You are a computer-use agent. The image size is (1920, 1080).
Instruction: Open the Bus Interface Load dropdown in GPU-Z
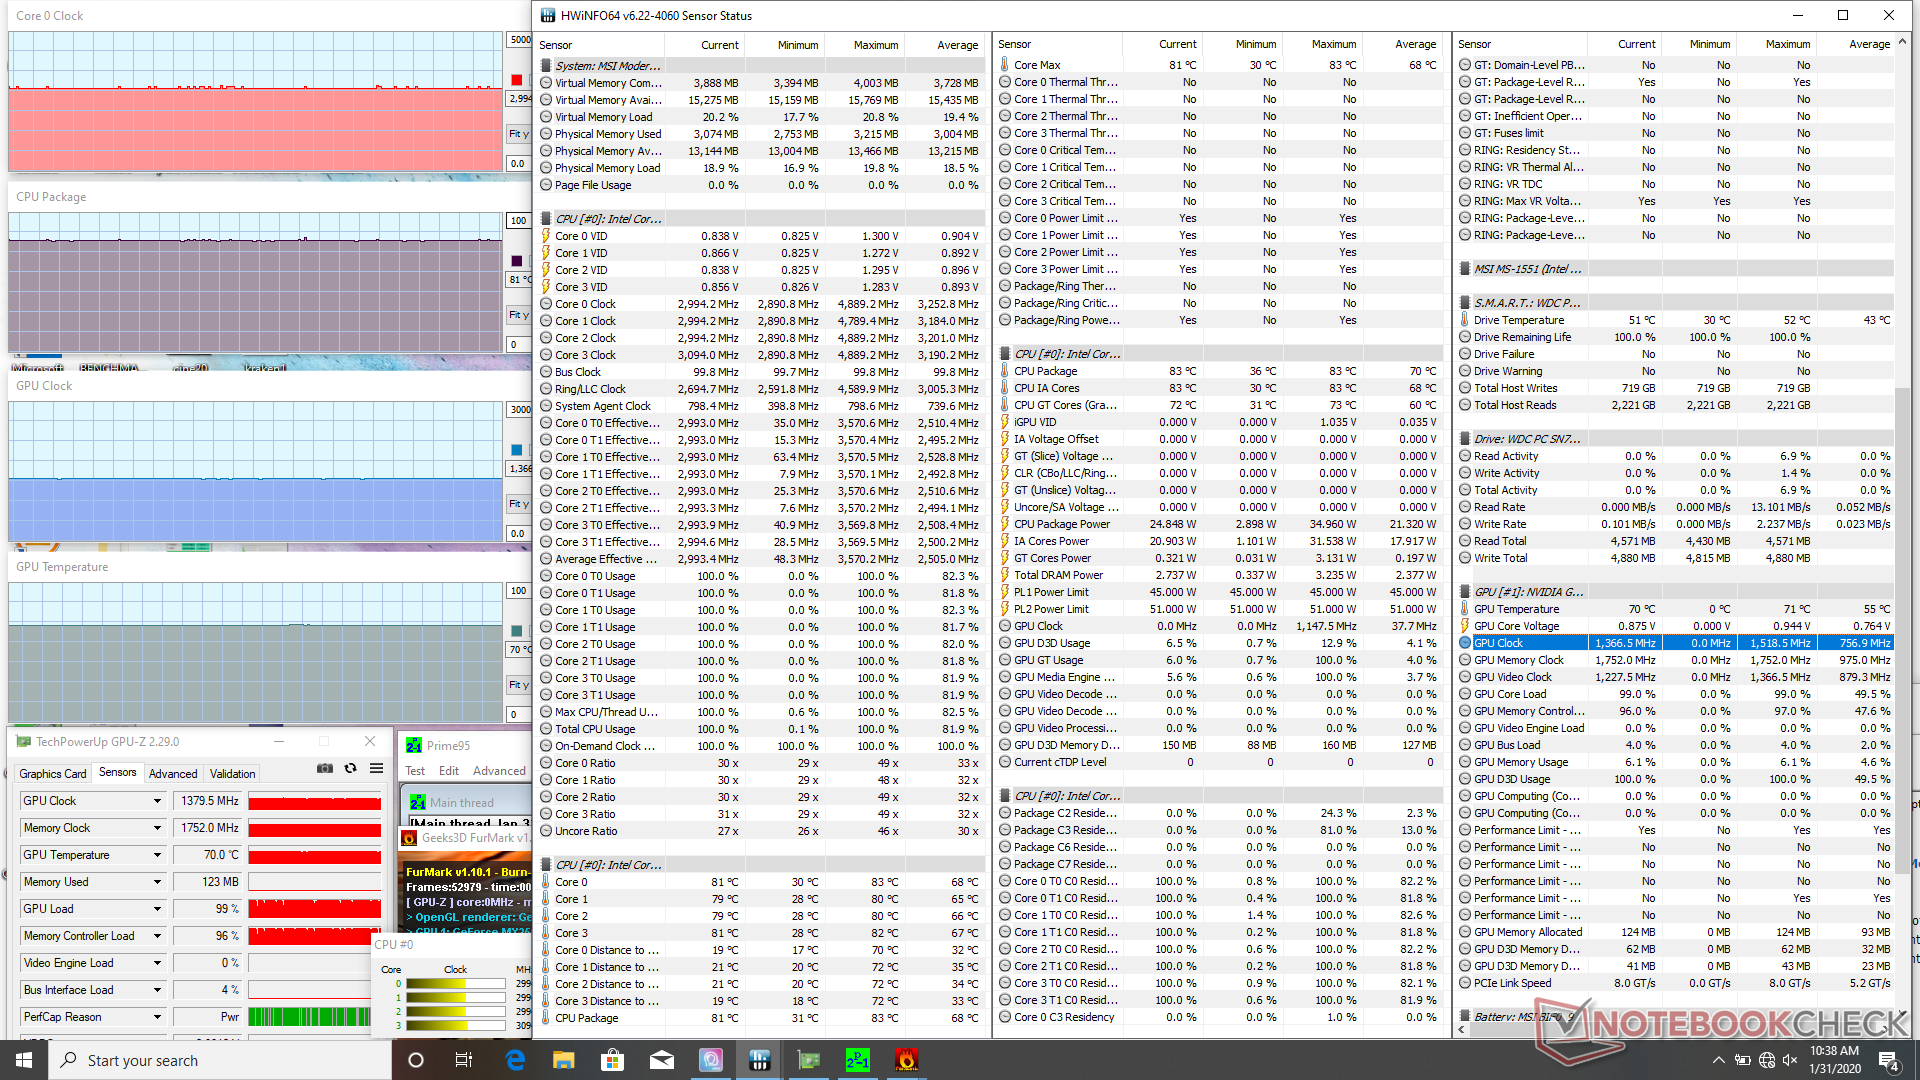(x=157, y=990)
